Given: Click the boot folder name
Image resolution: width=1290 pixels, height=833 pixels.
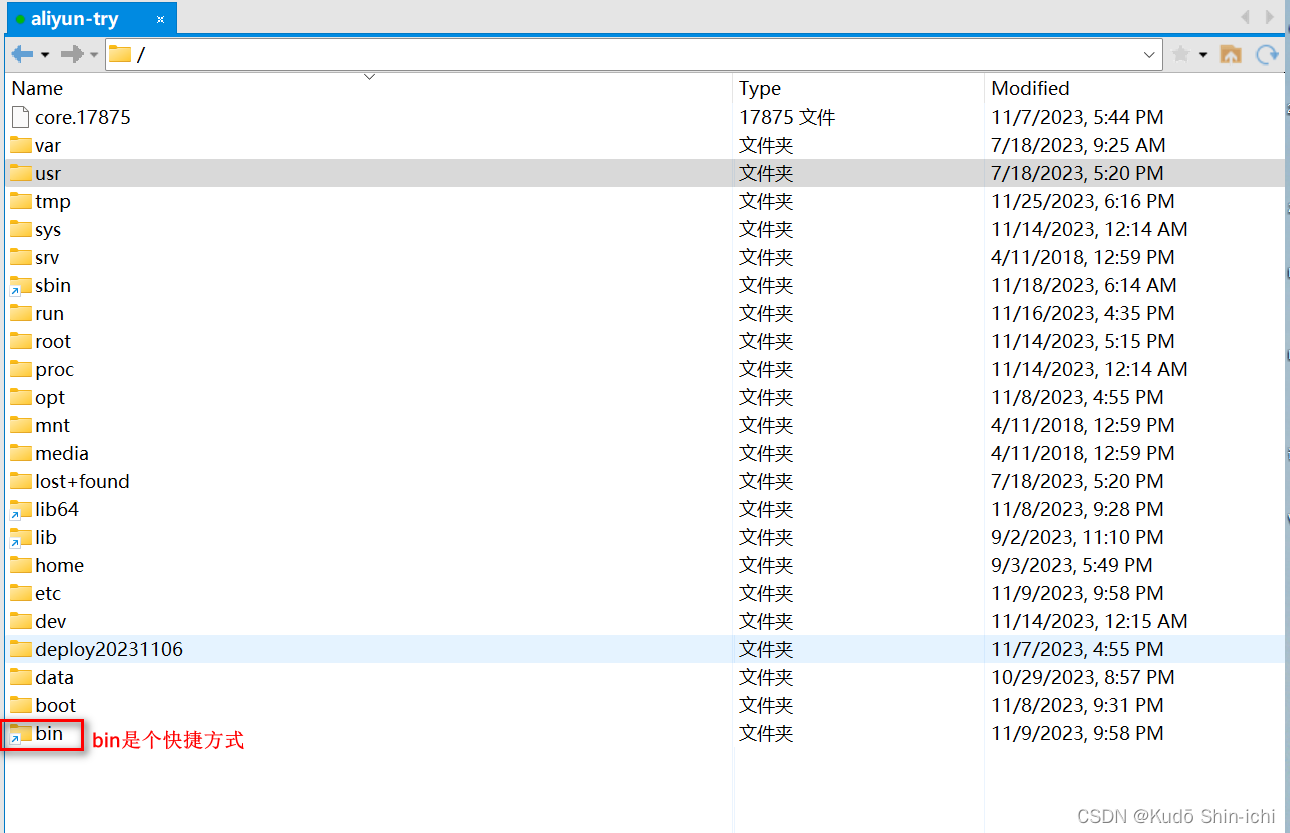Looking at the screenshot, I should [56, 705].
